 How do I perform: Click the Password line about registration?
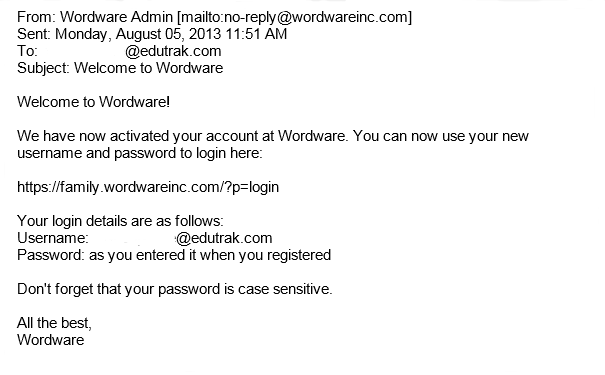tap(174, 255)
